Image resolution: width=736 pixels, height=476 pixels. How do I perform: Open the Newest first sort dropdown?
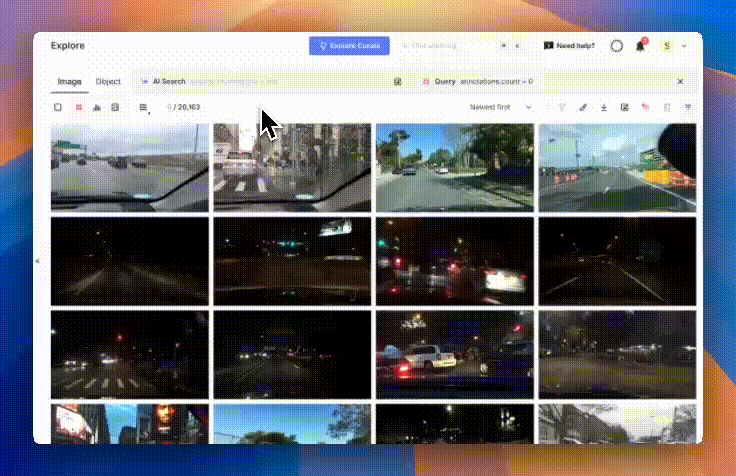pos(501,107)
